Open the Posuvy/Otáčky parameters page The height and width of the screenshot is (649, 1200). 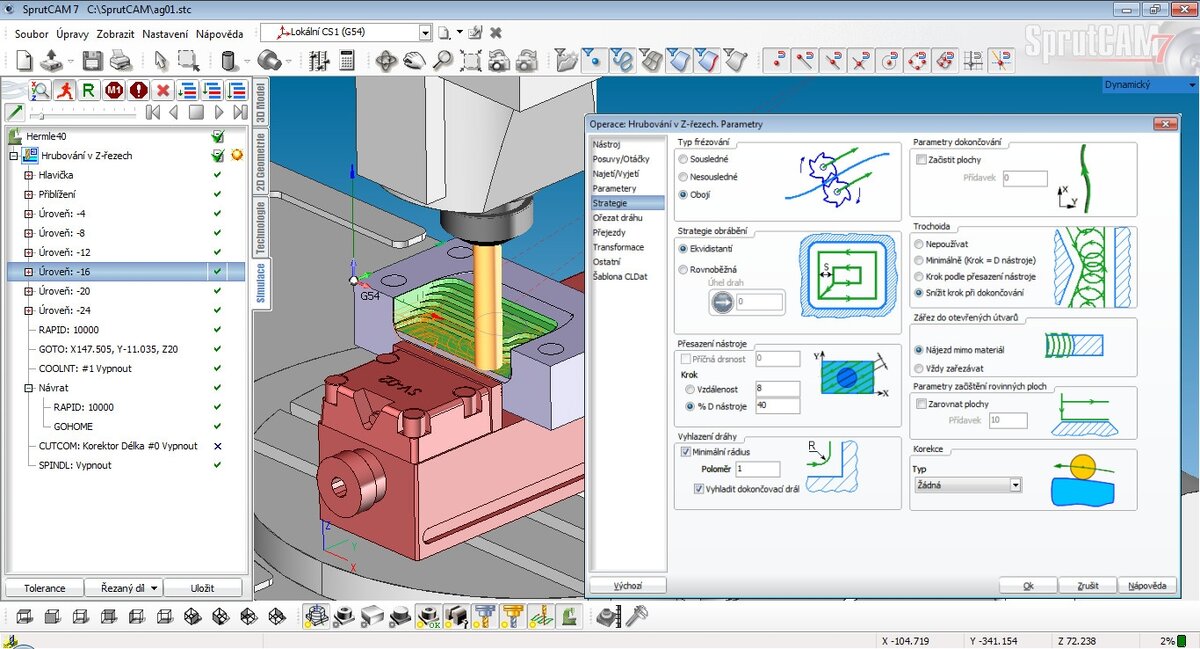click(621, 159)
